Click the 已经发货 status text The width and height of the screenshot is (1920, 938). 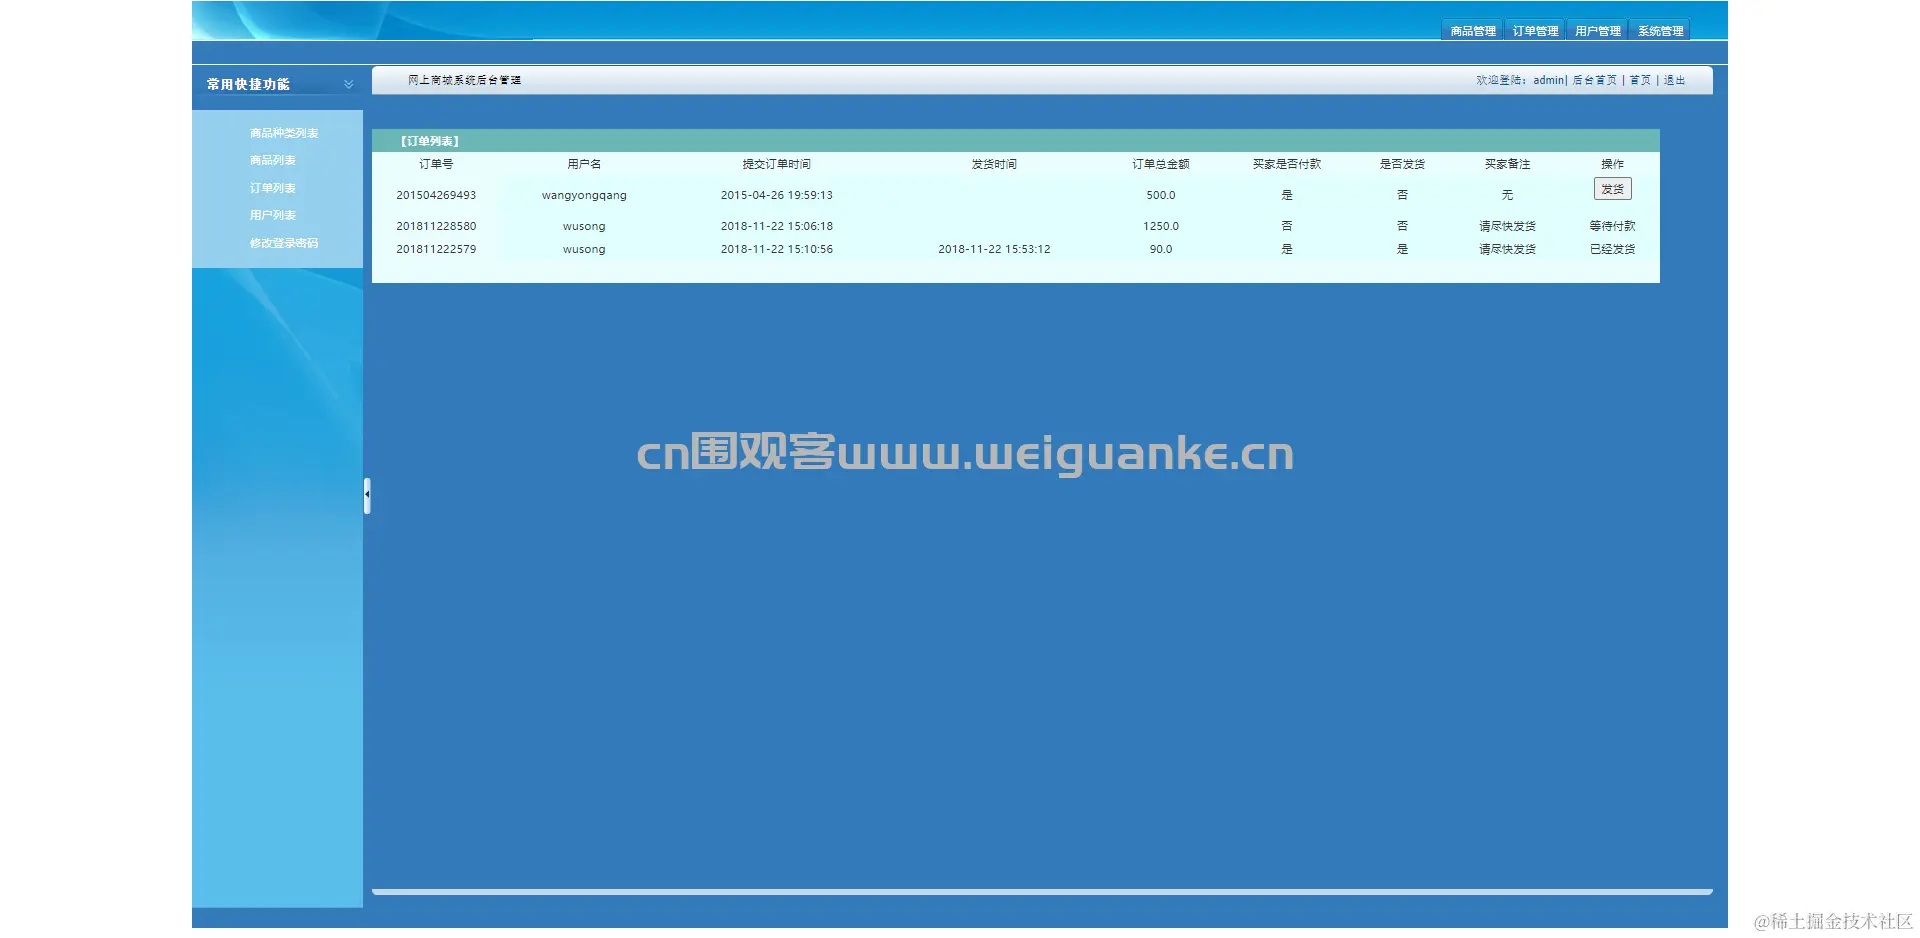pos(1612,249)
